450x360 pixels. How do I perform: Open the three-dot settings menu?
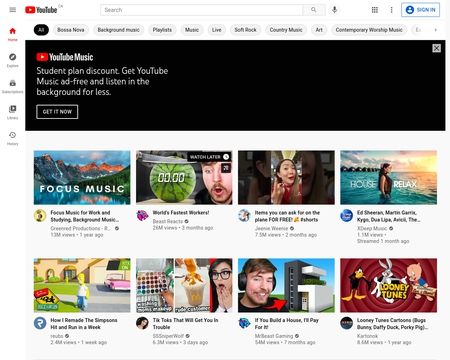tap(391, 10)
